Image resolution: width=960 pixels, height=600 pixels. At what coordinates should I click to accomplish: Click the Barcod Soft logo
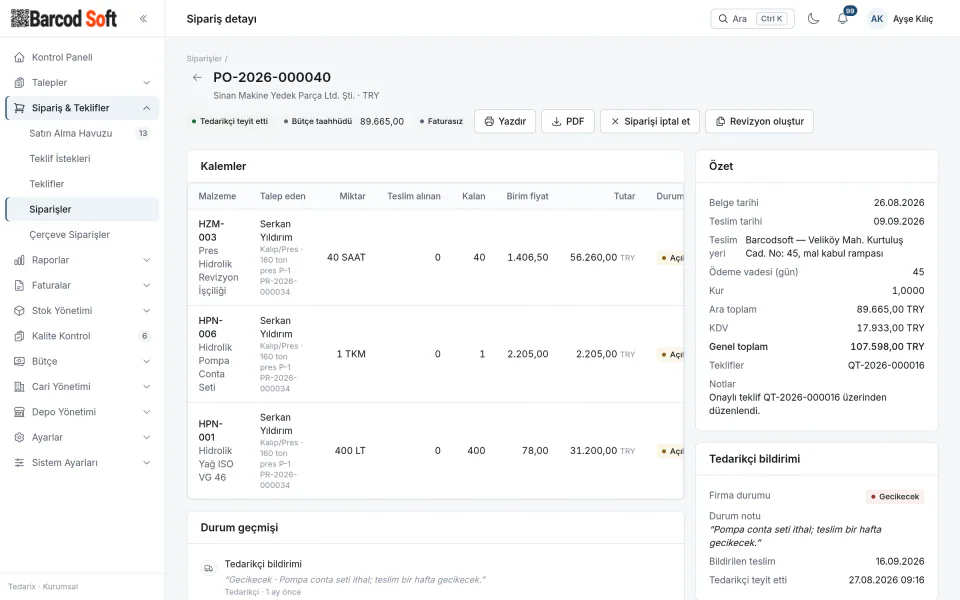pyautogui.click(x=64, y=18)
